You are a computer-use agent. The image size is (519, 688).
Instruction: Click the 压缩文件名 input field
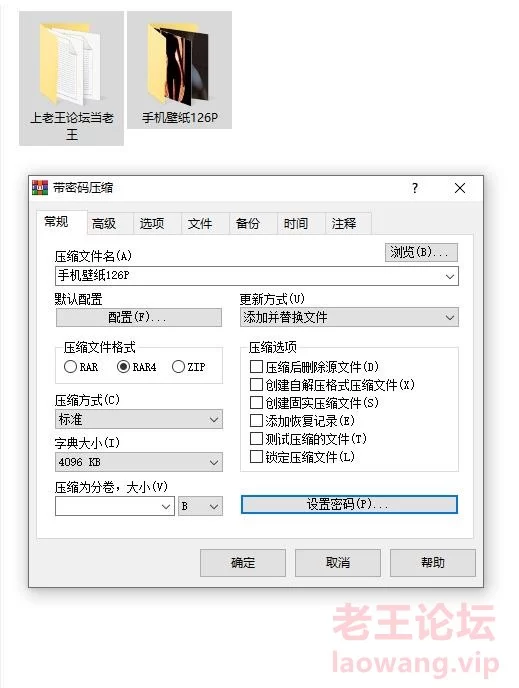click(257, 276)
